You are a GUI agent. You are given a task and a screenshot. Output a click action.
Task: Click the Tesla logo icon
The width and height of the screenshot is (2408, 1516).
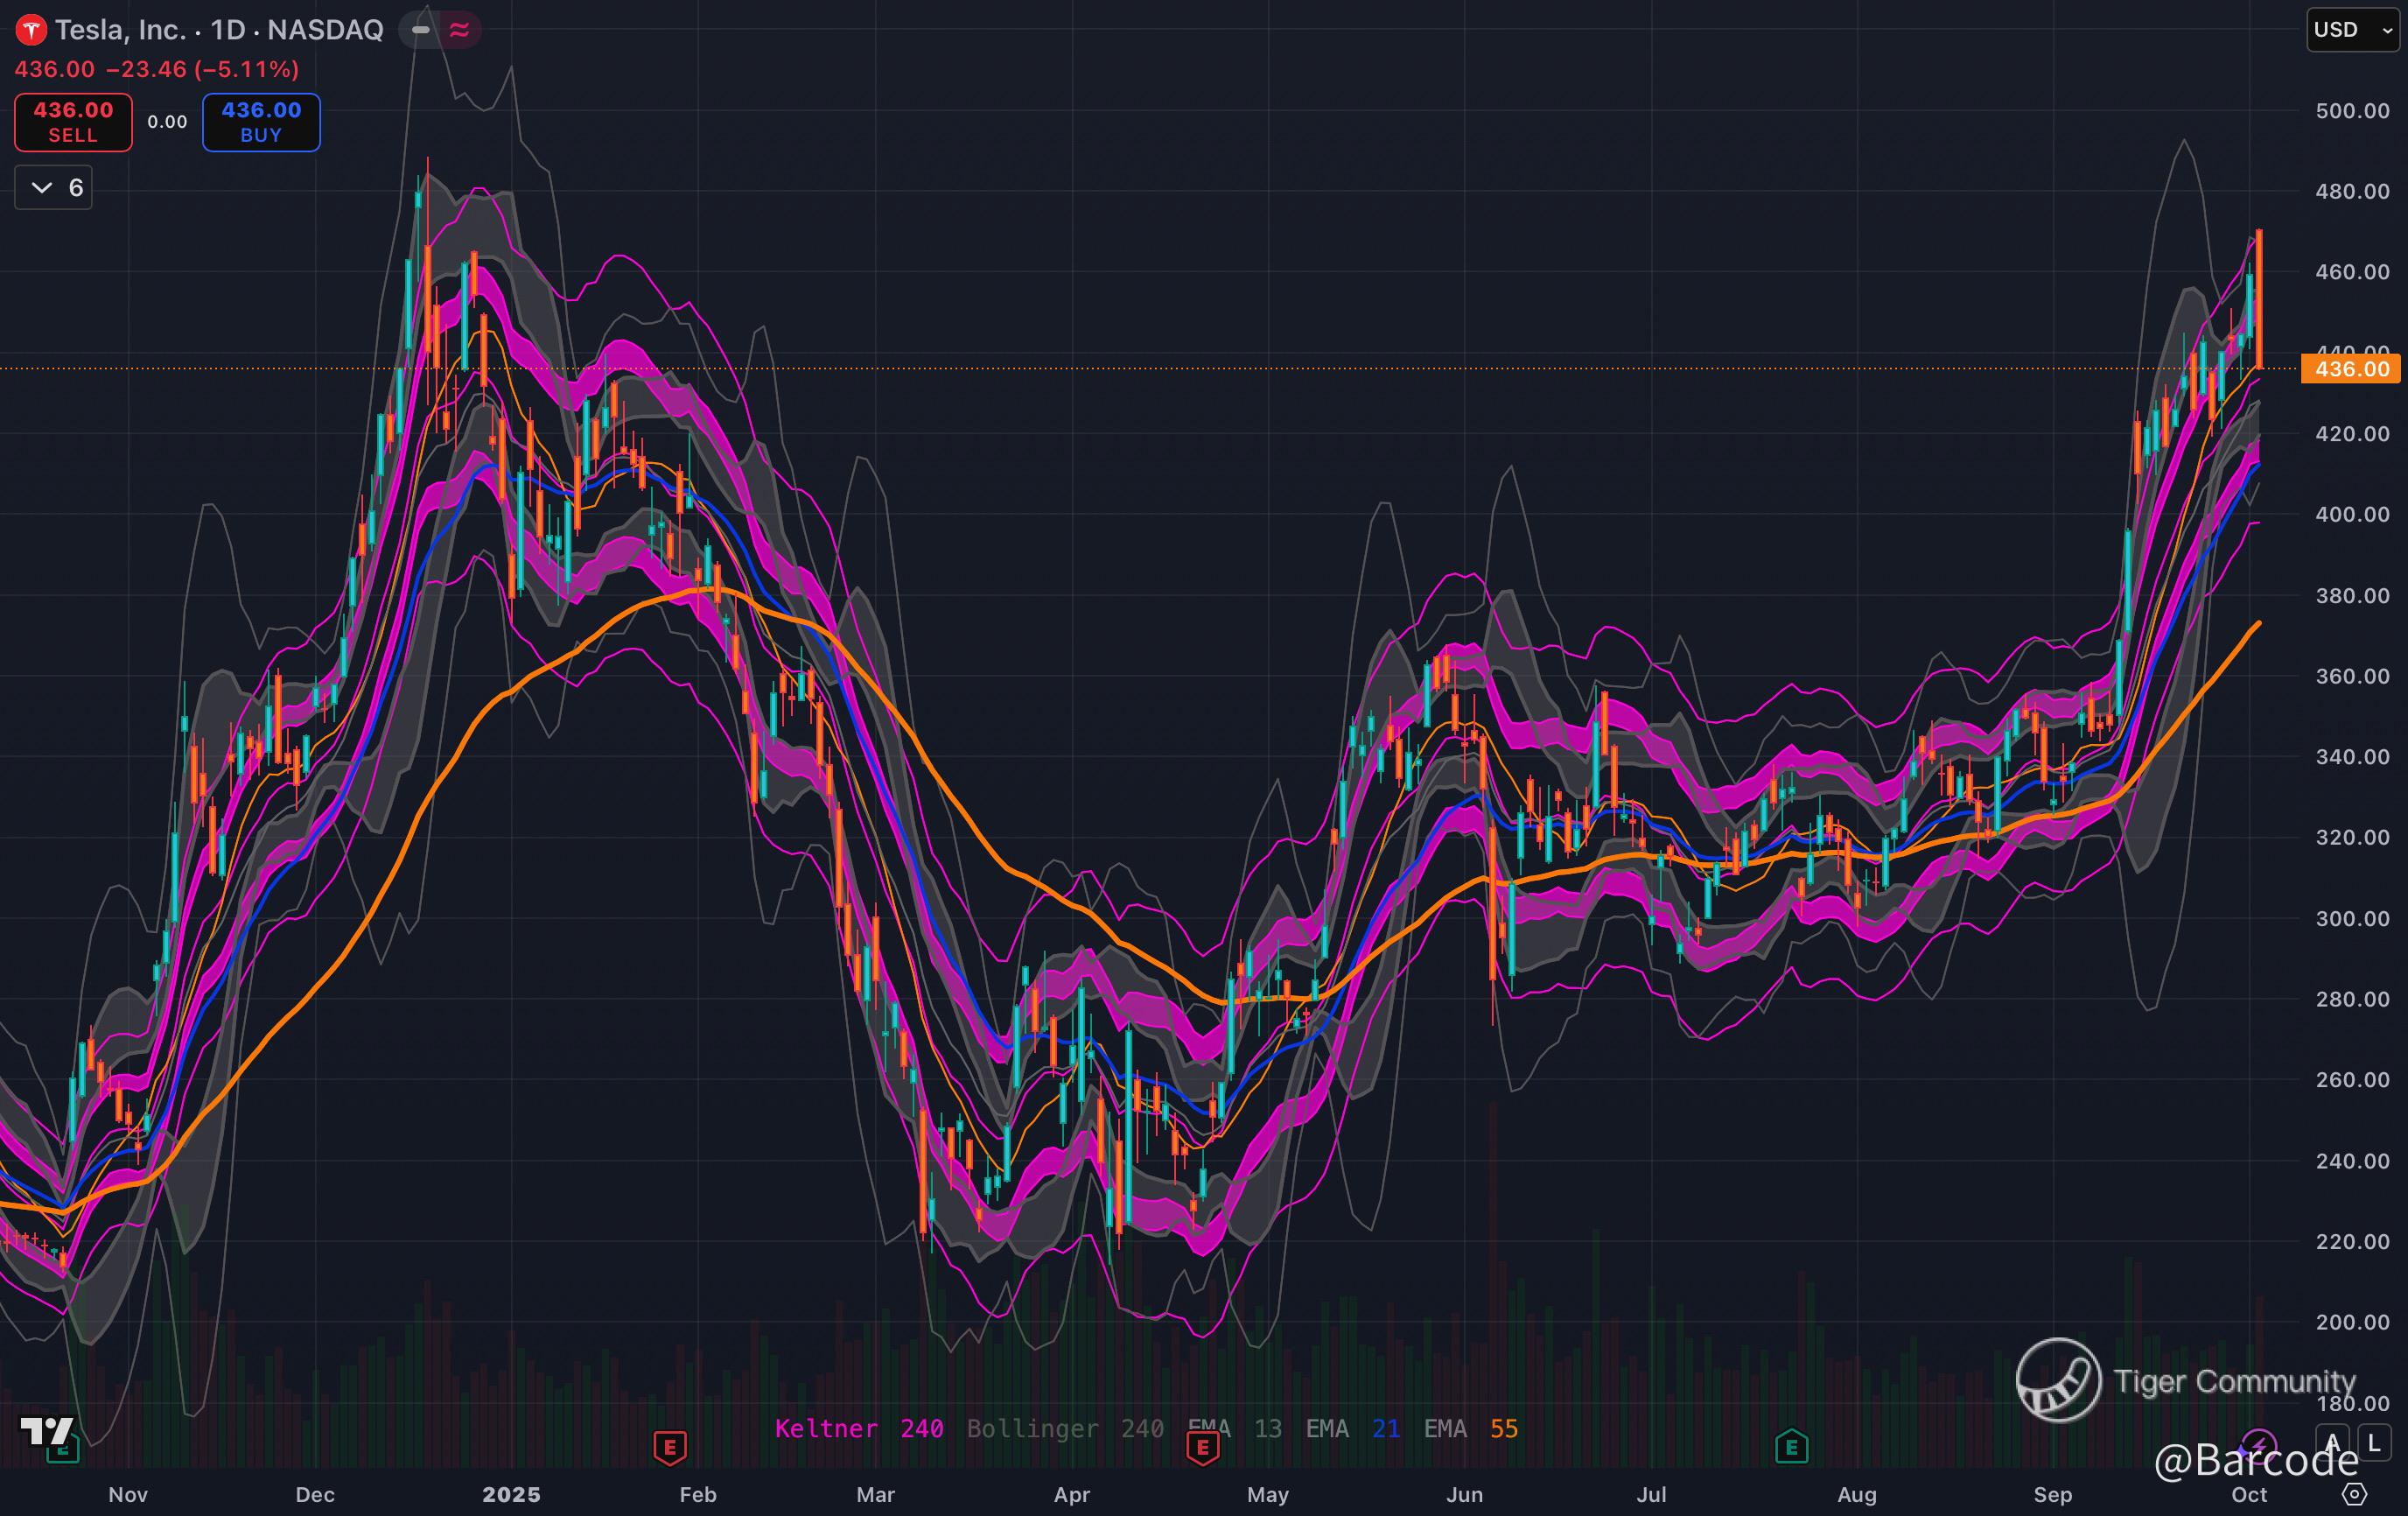(31, 30)
